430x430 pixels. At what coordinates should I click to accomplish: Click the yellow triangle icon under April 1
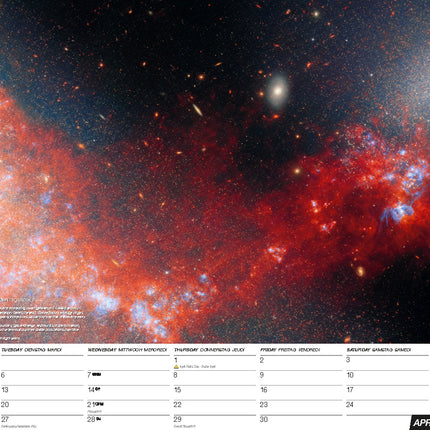pos(176,367)
